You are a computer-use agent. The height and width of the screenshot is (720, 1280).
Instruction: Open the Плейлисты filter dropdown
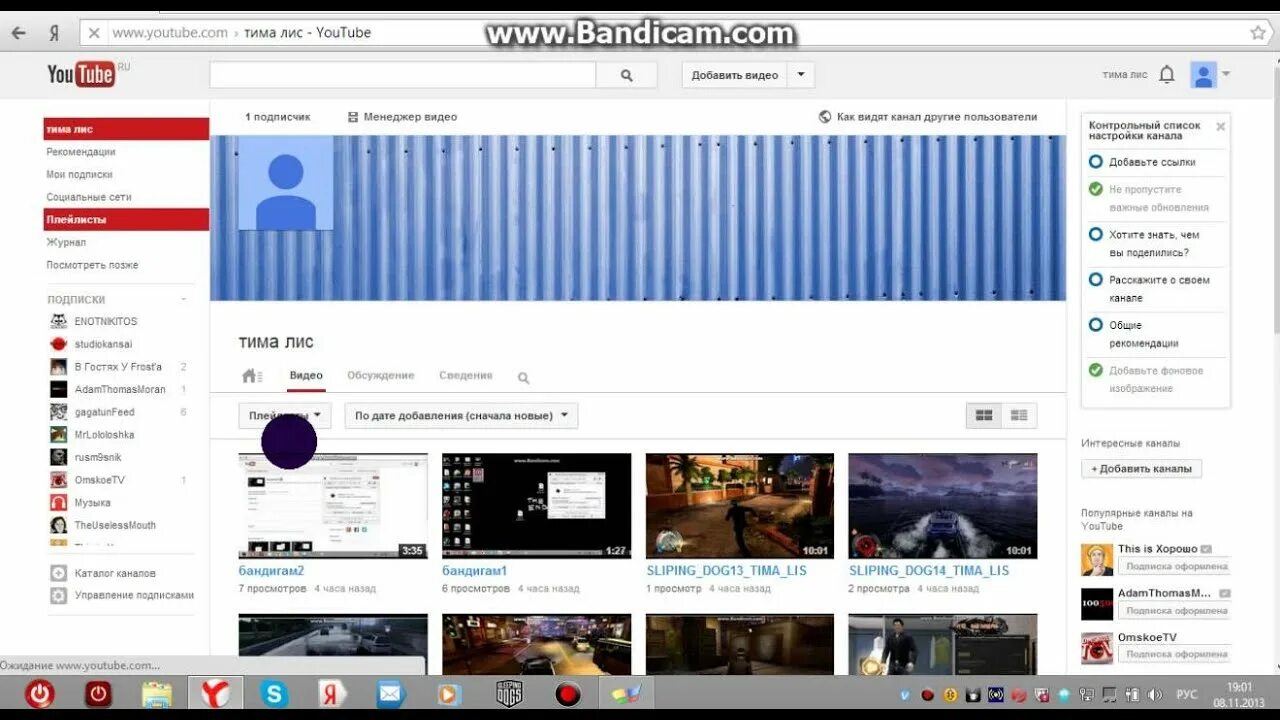(285, 416)
